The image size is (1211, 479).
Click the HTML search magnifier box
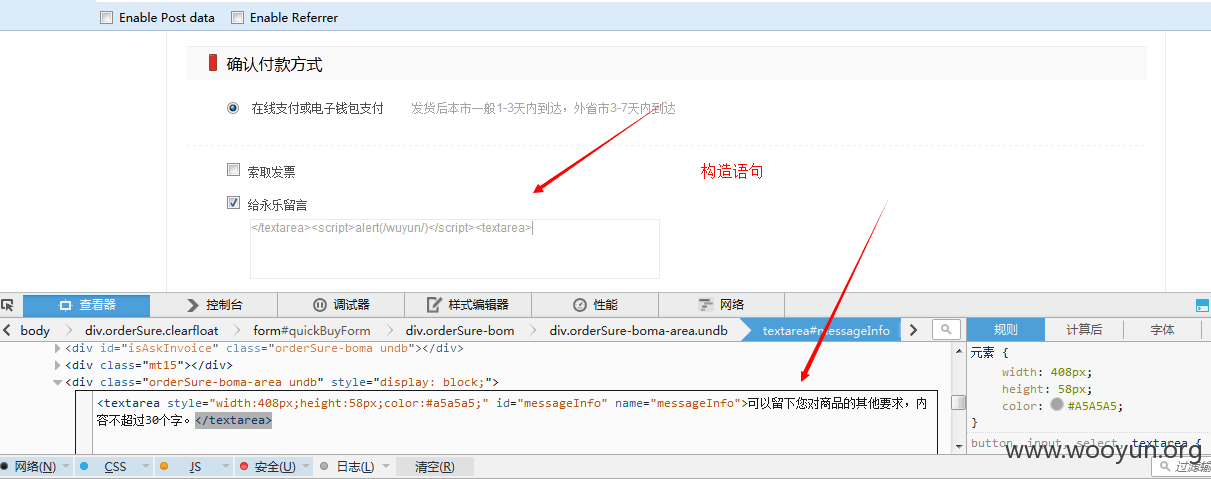click(946, 330)
